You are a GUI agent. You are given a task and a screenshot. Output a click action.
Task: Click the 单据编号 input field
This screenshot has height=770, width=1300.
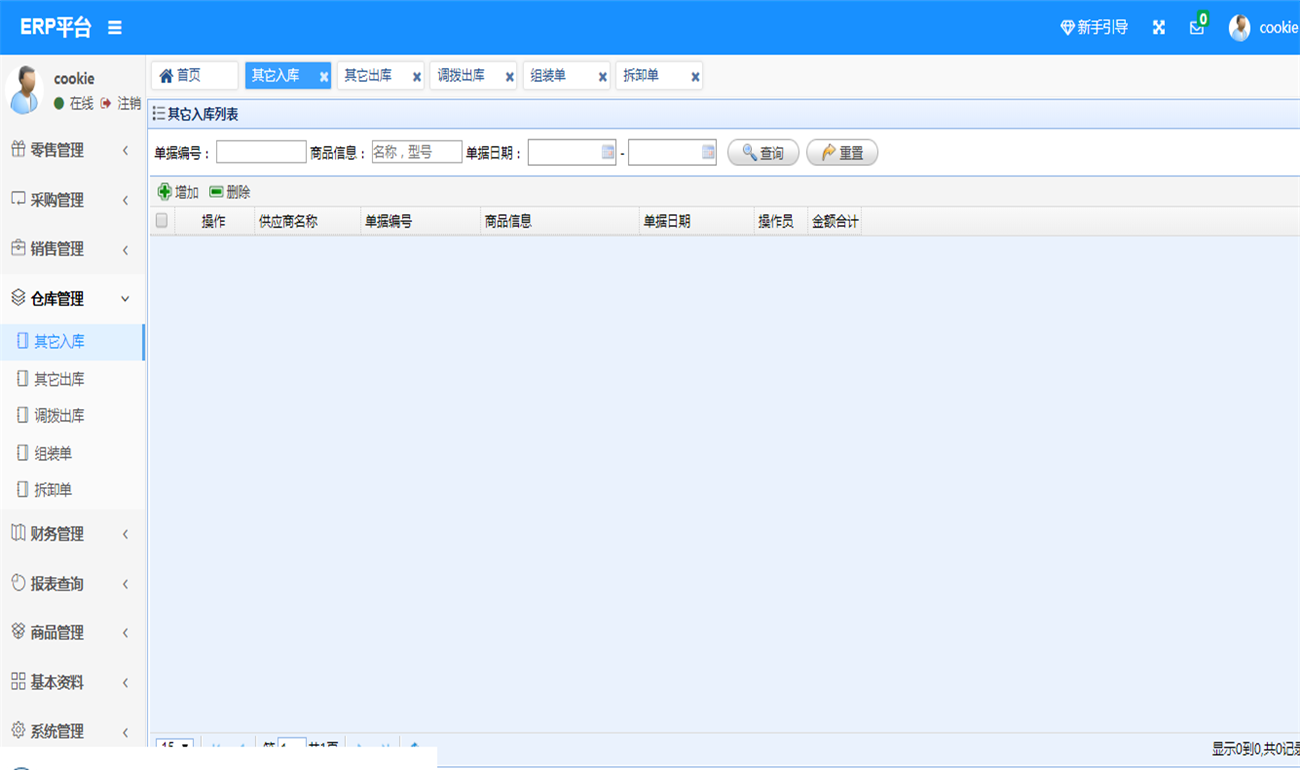click(x=261, y=152)
